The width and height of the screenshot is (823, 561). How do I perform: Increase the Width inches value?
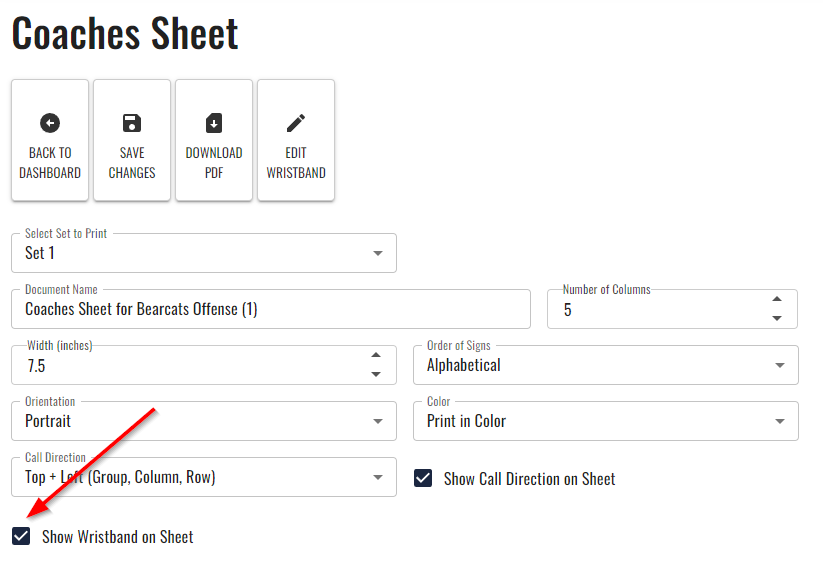click(375, 356)
